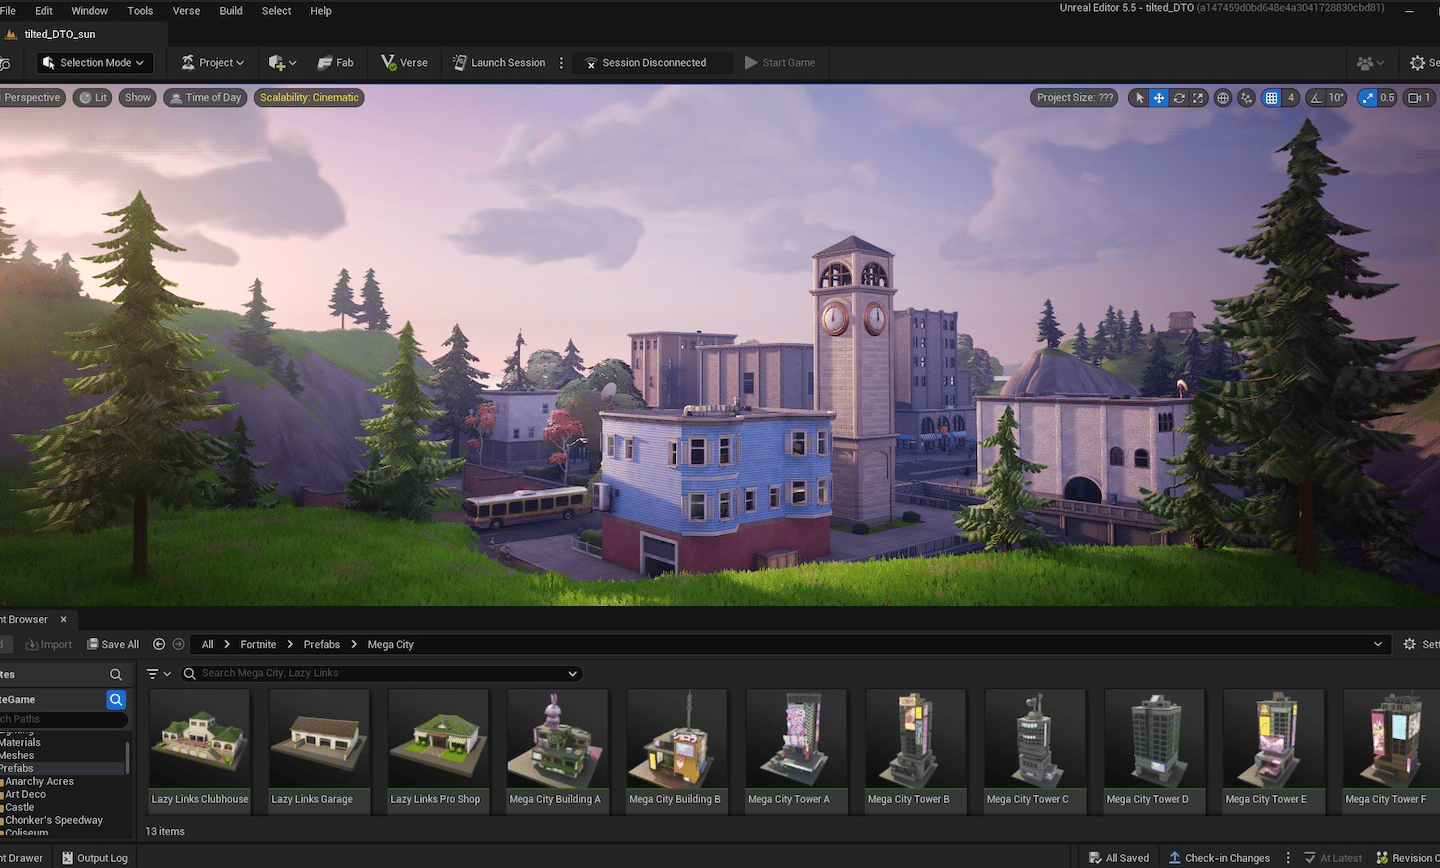Open rotation snap value 10° menu
This screenshot has width=1440, height=868.
[1337, 98]
